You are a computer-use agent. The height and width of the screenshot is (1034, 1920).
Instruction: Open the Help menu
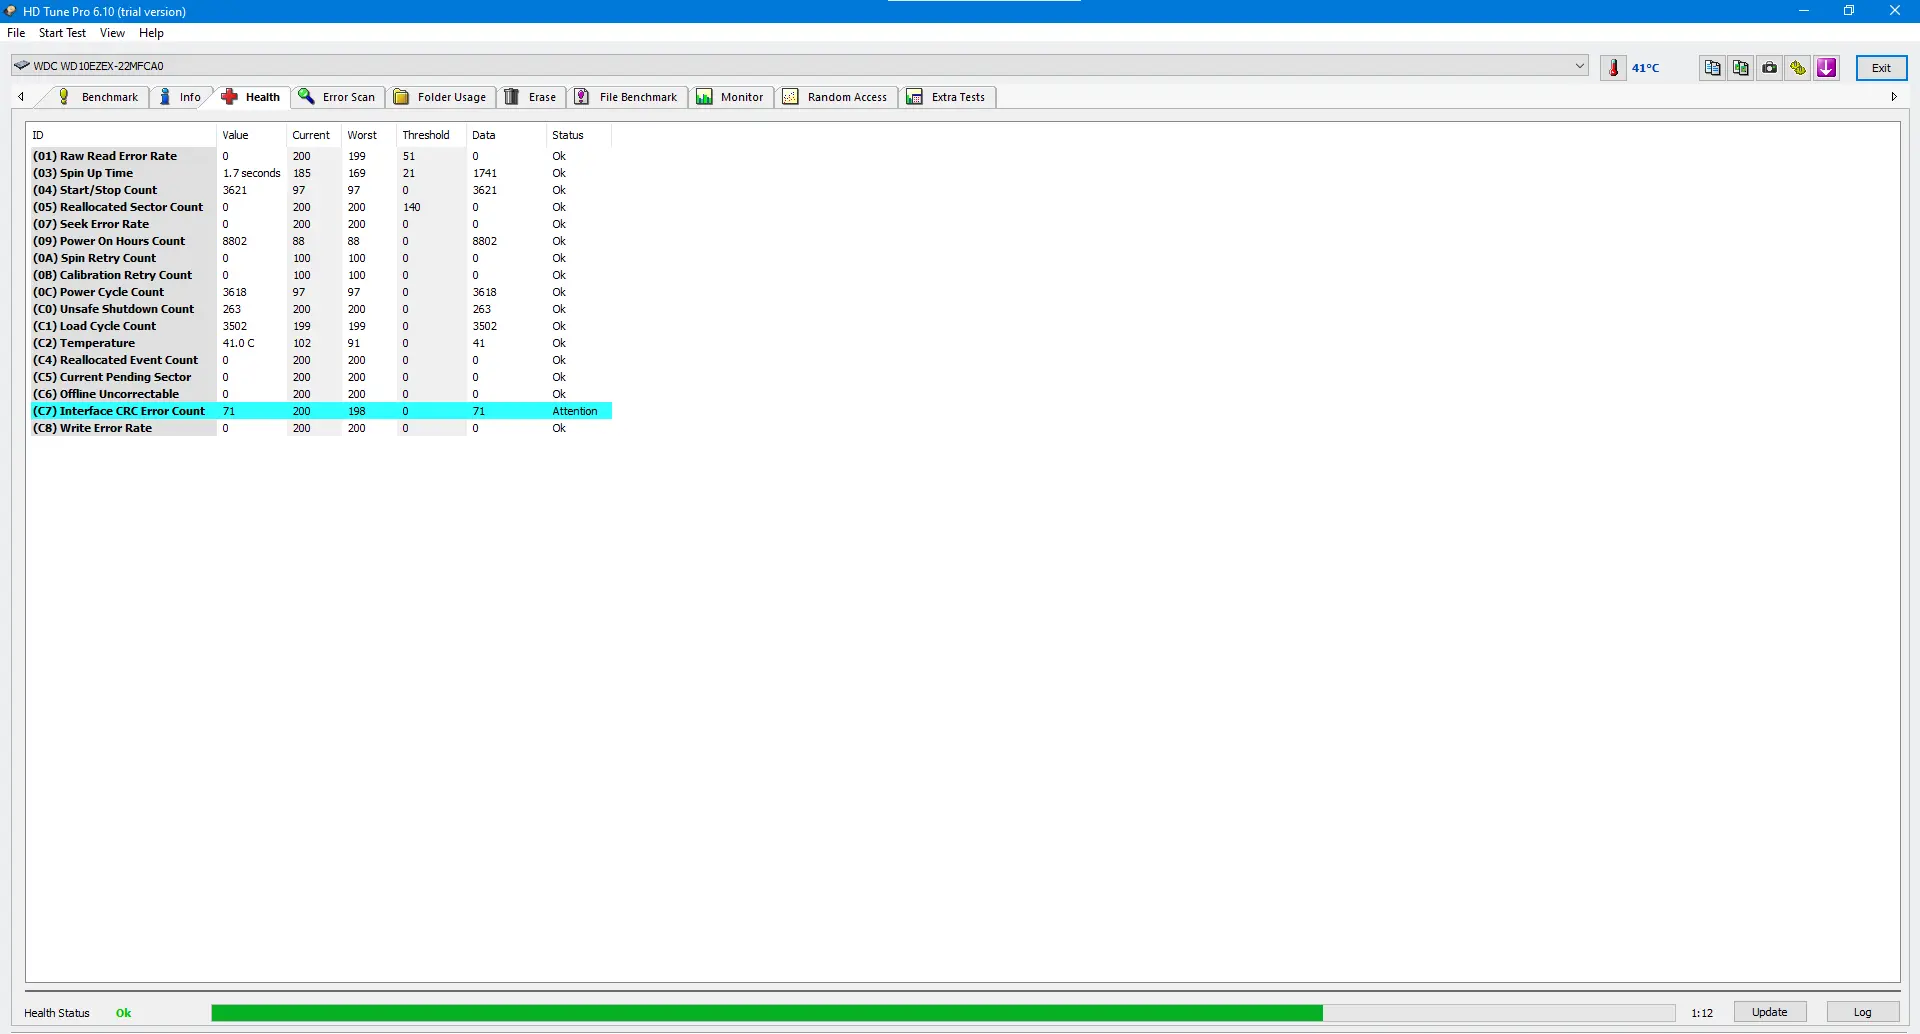pos(151,33)
